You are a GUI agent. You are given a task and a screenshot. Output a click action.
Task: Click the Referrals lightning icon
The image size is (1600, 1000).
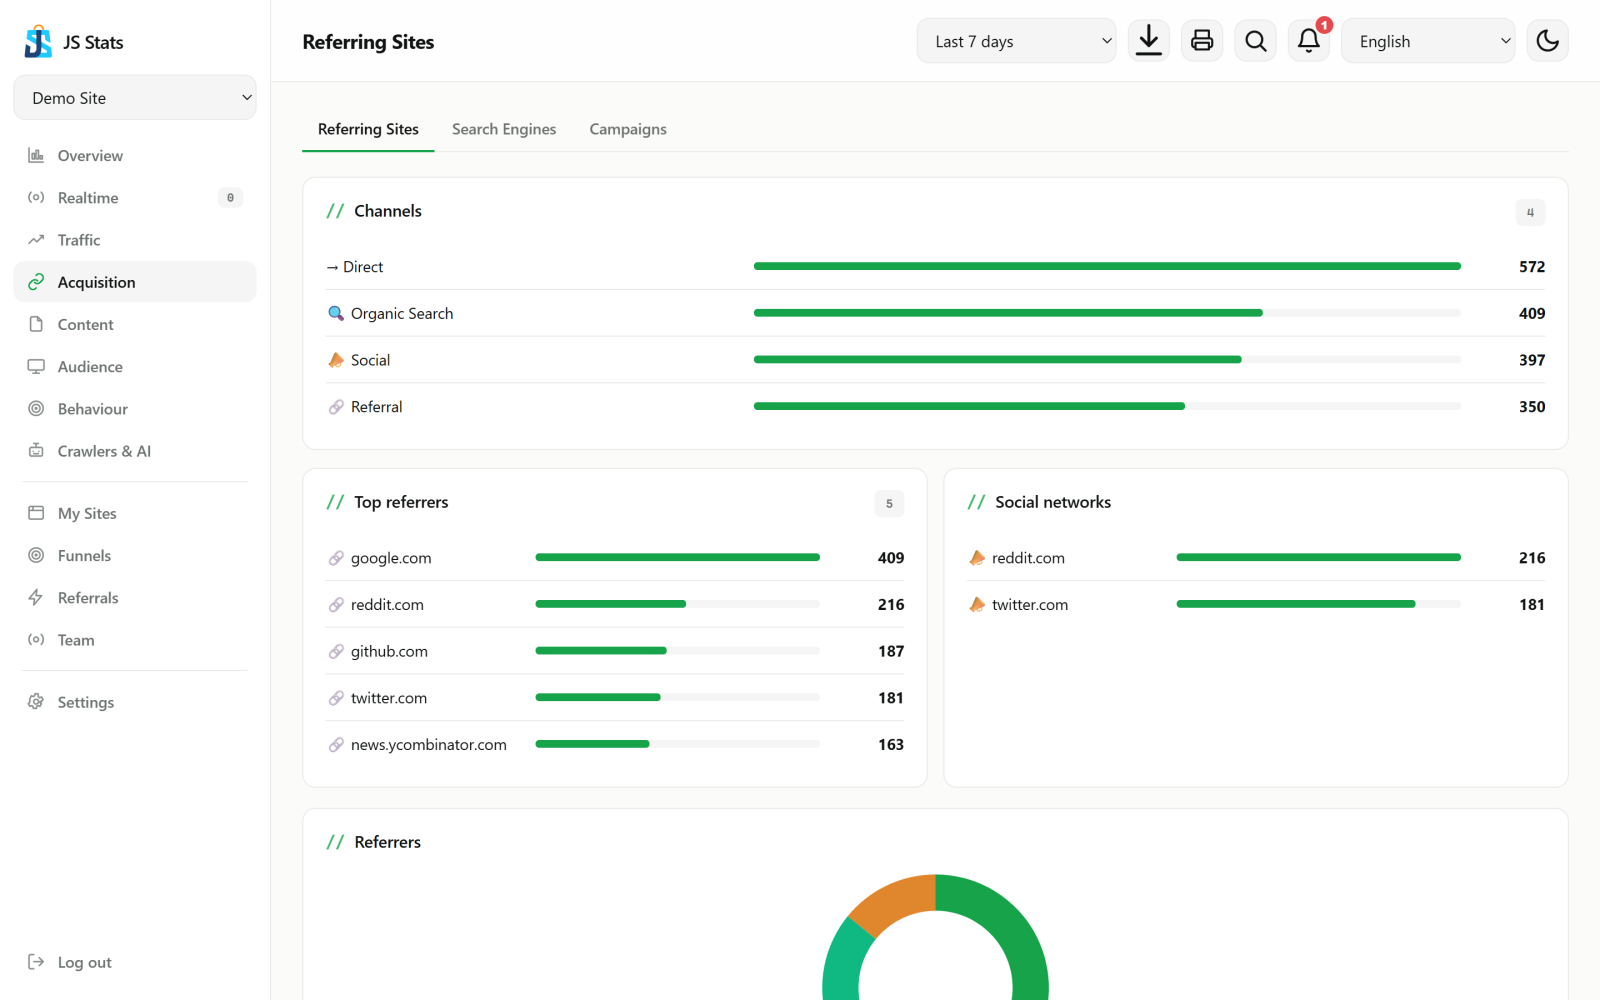pyautogui.click(x=36, y=597)
